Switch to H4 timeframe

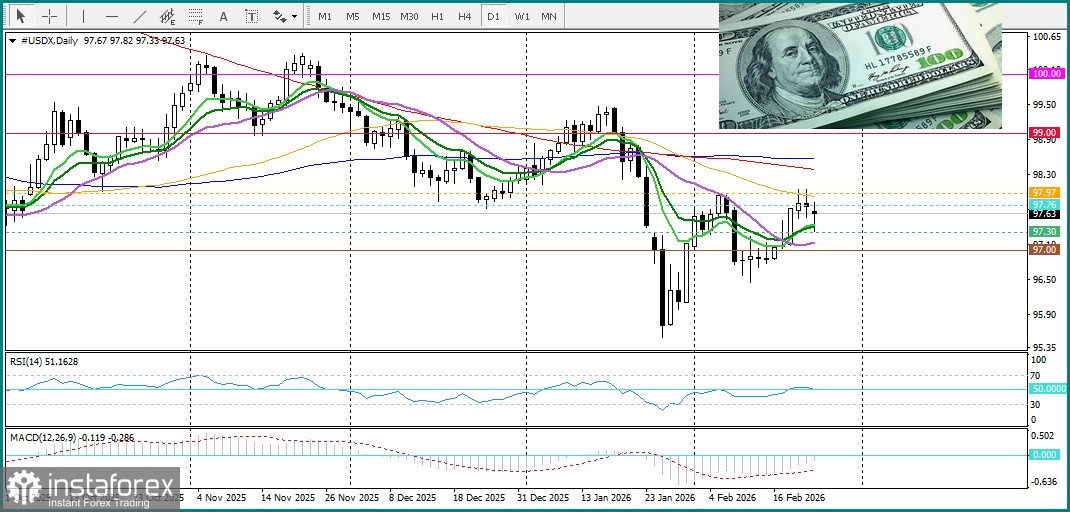click(x=464, y=17)
